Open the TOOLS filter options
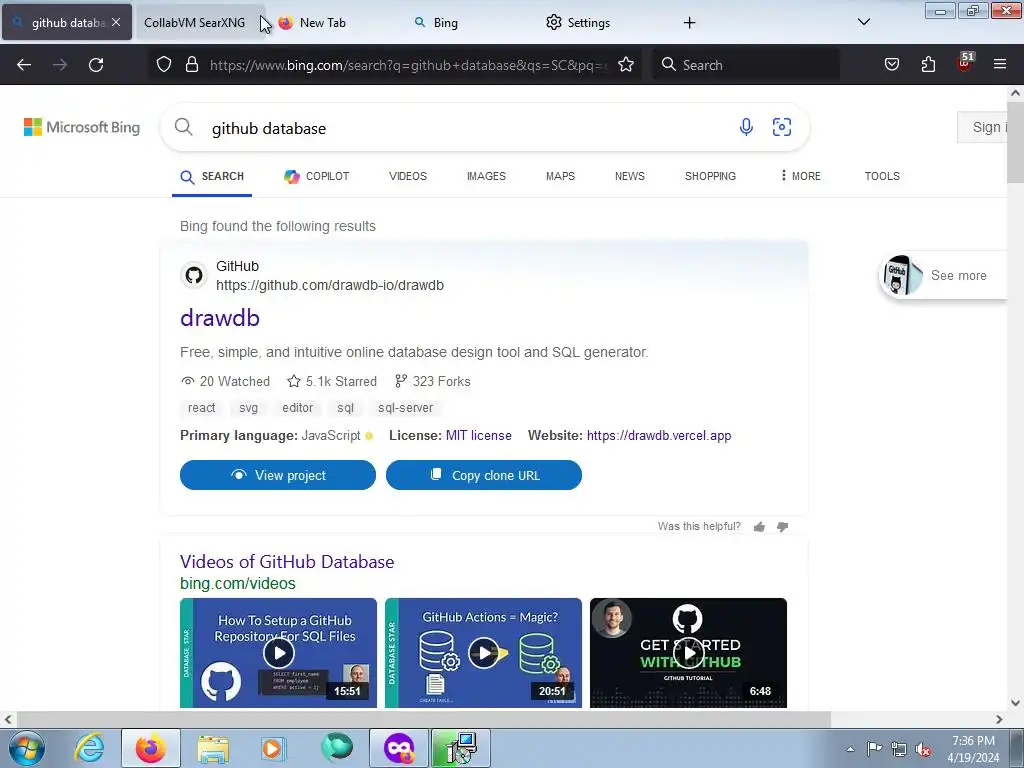Viewport: 1024px width, 768px height. coord(882,176)
